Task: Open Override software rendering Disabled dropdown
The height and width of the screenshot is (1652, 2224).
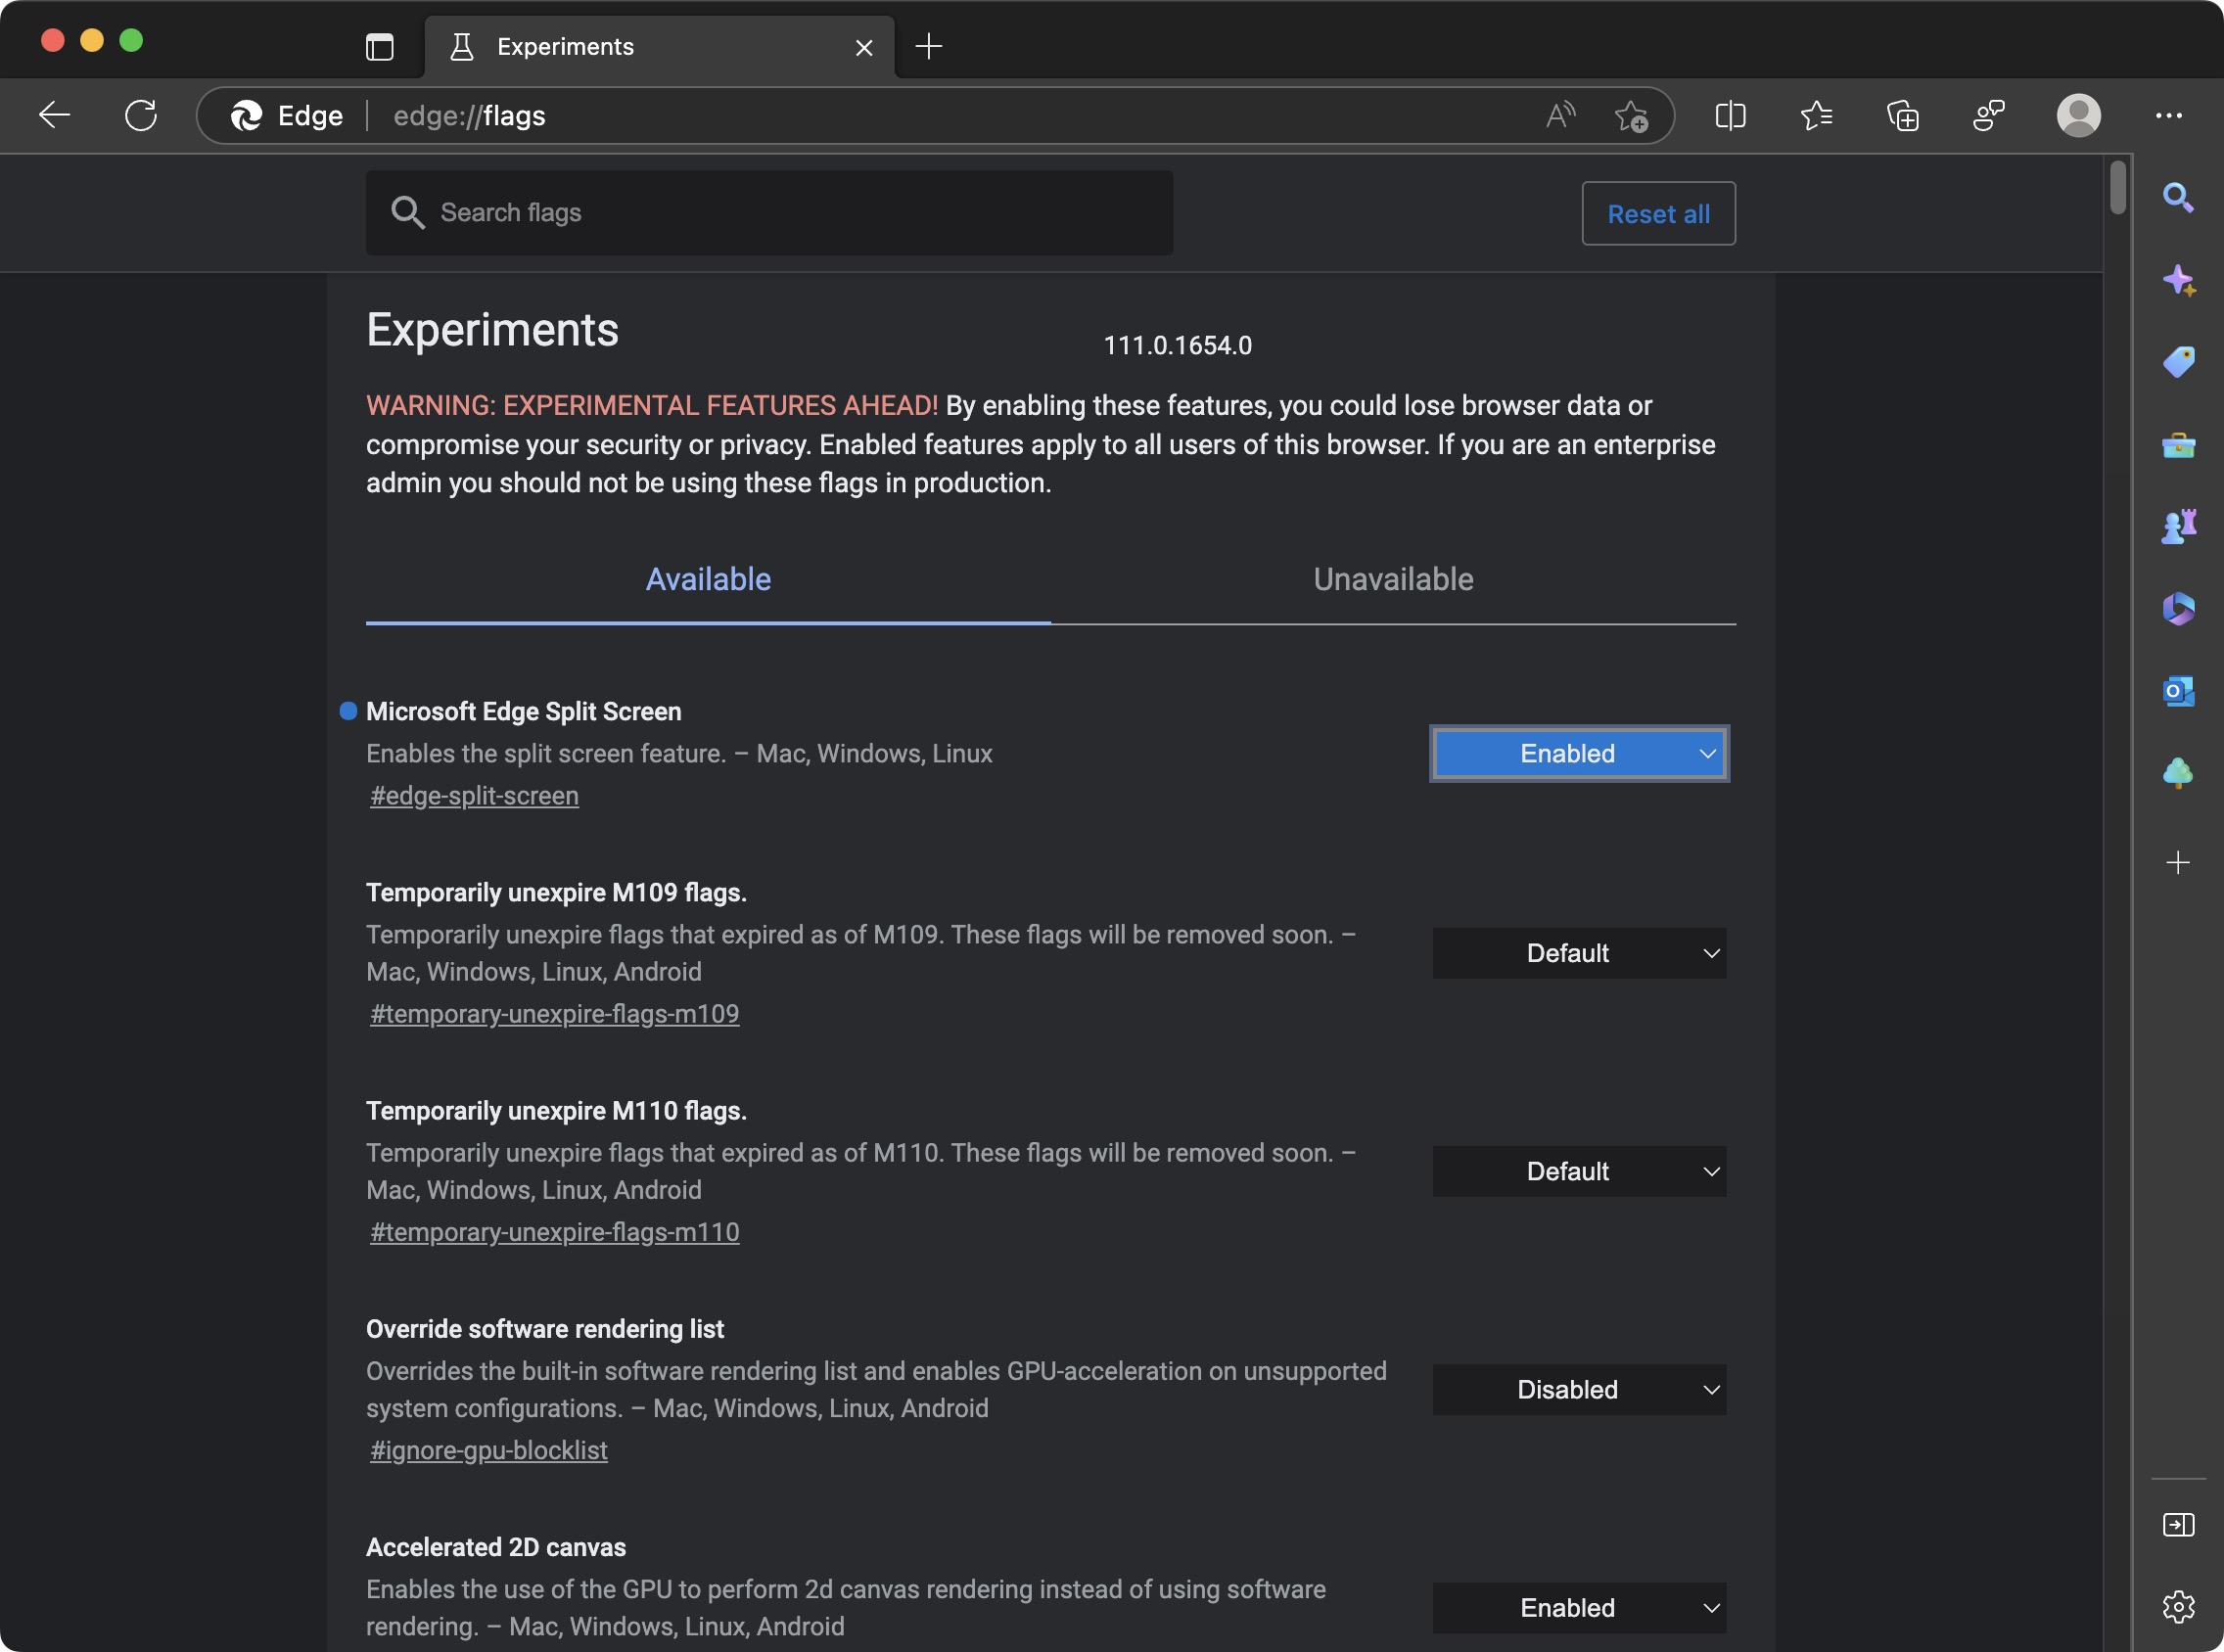Action: (x=1579, y=1390)
